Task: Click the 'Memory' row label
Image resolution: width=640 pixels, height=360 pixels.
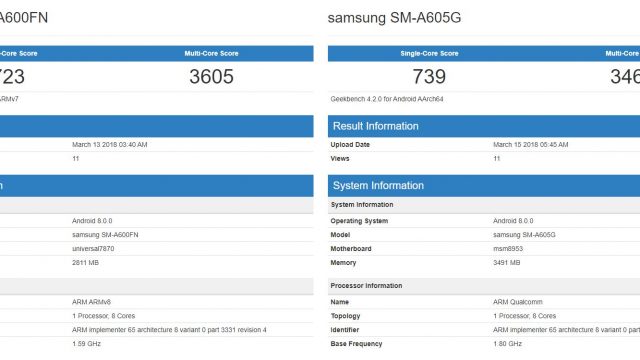Action: 343,262
